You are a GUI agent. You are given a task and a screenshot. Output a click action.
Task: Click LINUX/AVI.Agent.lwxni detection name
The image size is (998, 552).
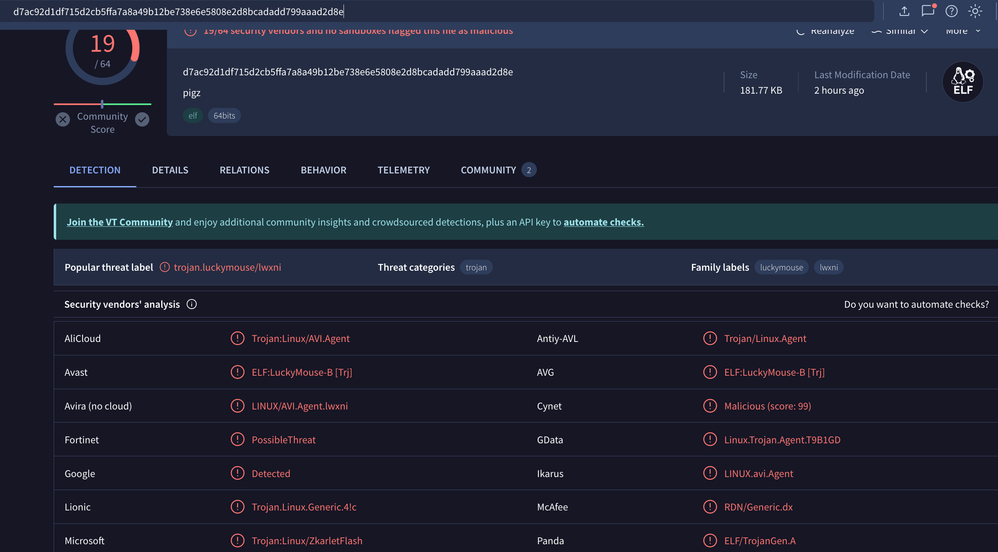coord(300,406)
